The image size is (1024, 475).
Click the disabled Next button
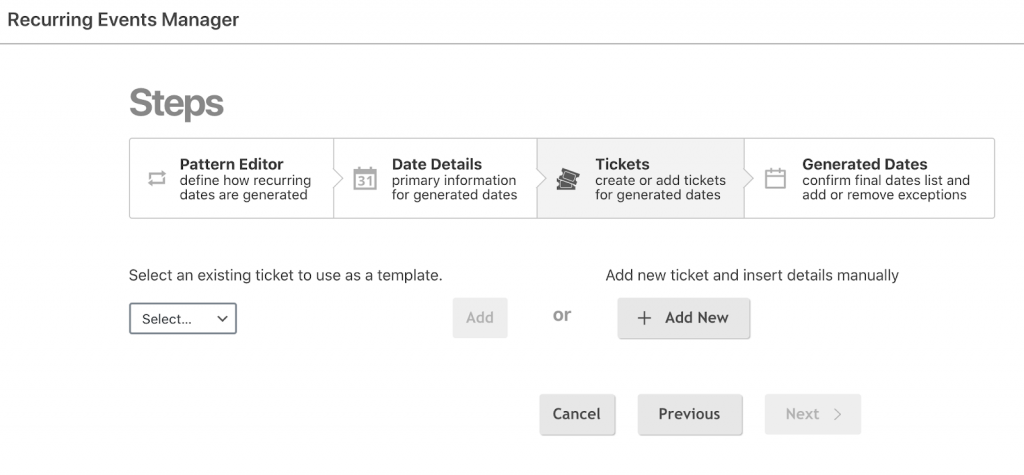pos(813,414)
